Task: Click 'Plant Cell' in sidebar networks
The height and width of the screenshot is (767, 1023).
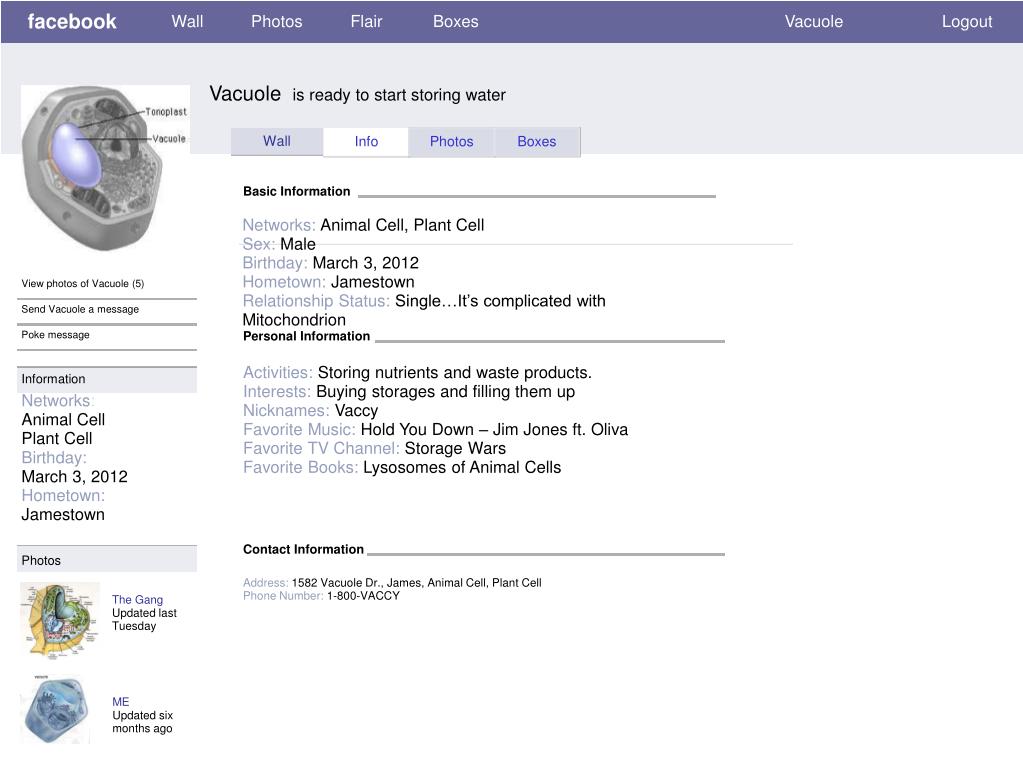Action: [57, 438]
